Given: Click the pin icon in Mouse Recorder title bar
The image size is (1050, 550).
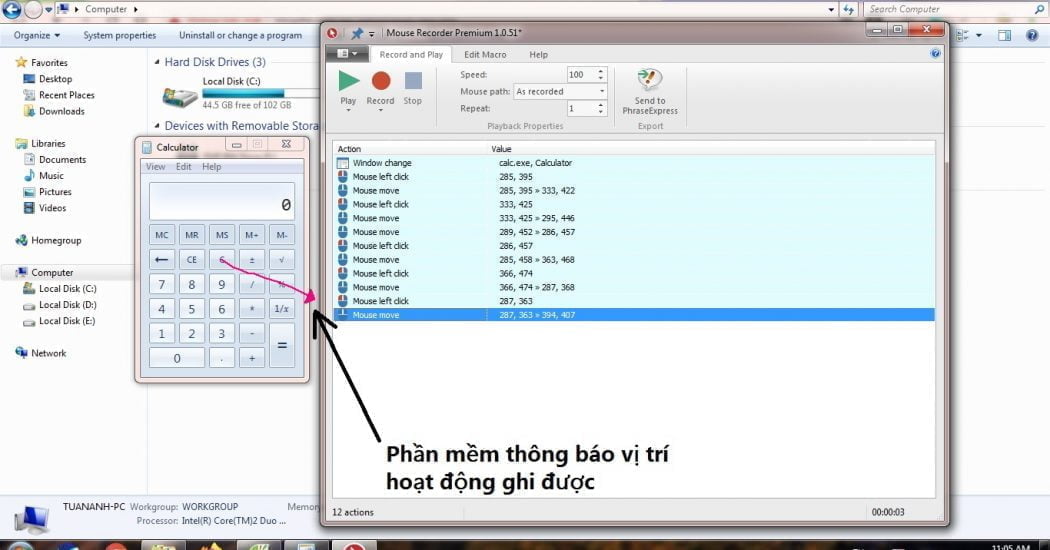Looking at the screenshot, I should point(356,32).
